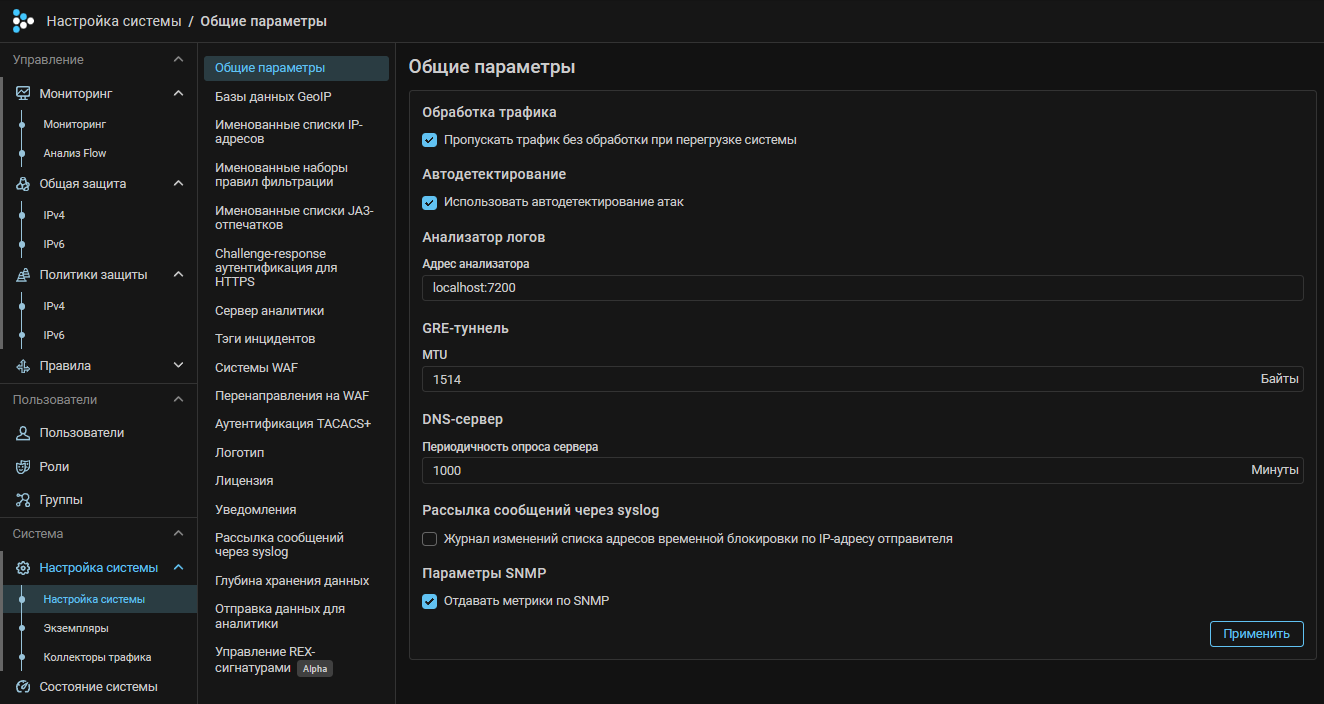The height and width of the screenshot is (704, 1324).
Task: Select Аутентификация TACACS+ in settings menu
Action: click(x=293, y=424)
